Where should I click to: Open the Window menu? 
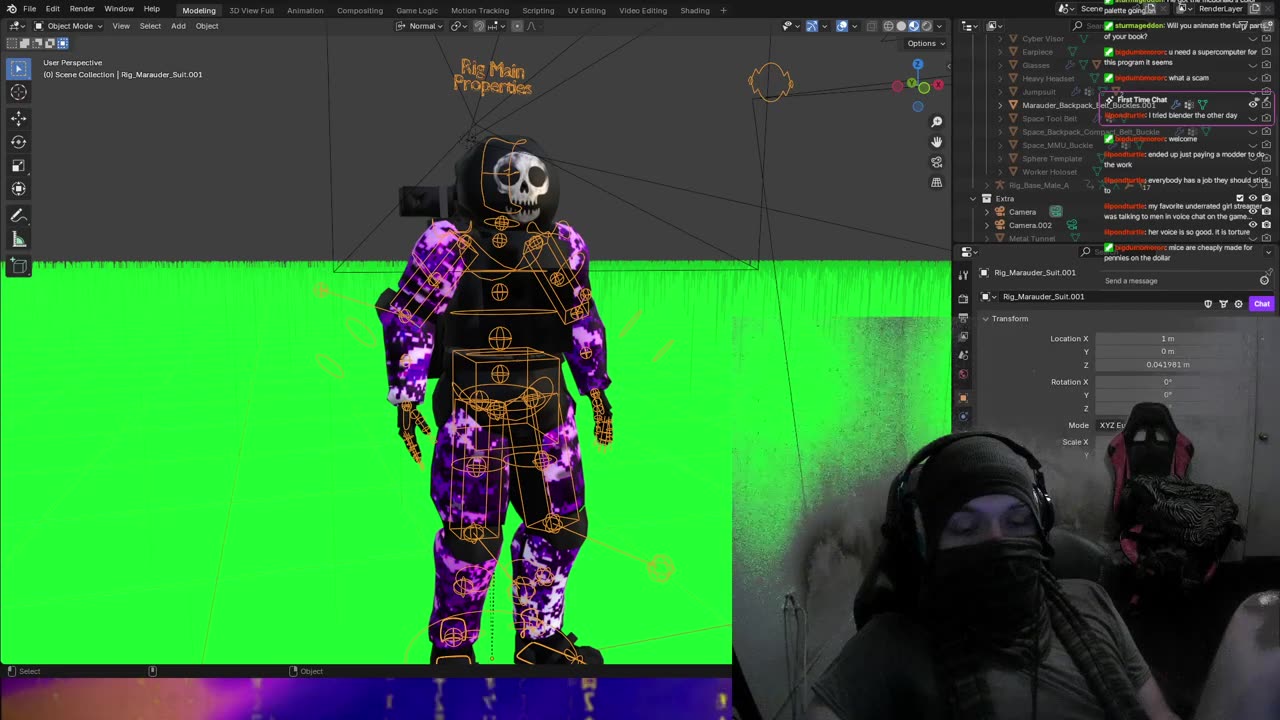point(119,9)
